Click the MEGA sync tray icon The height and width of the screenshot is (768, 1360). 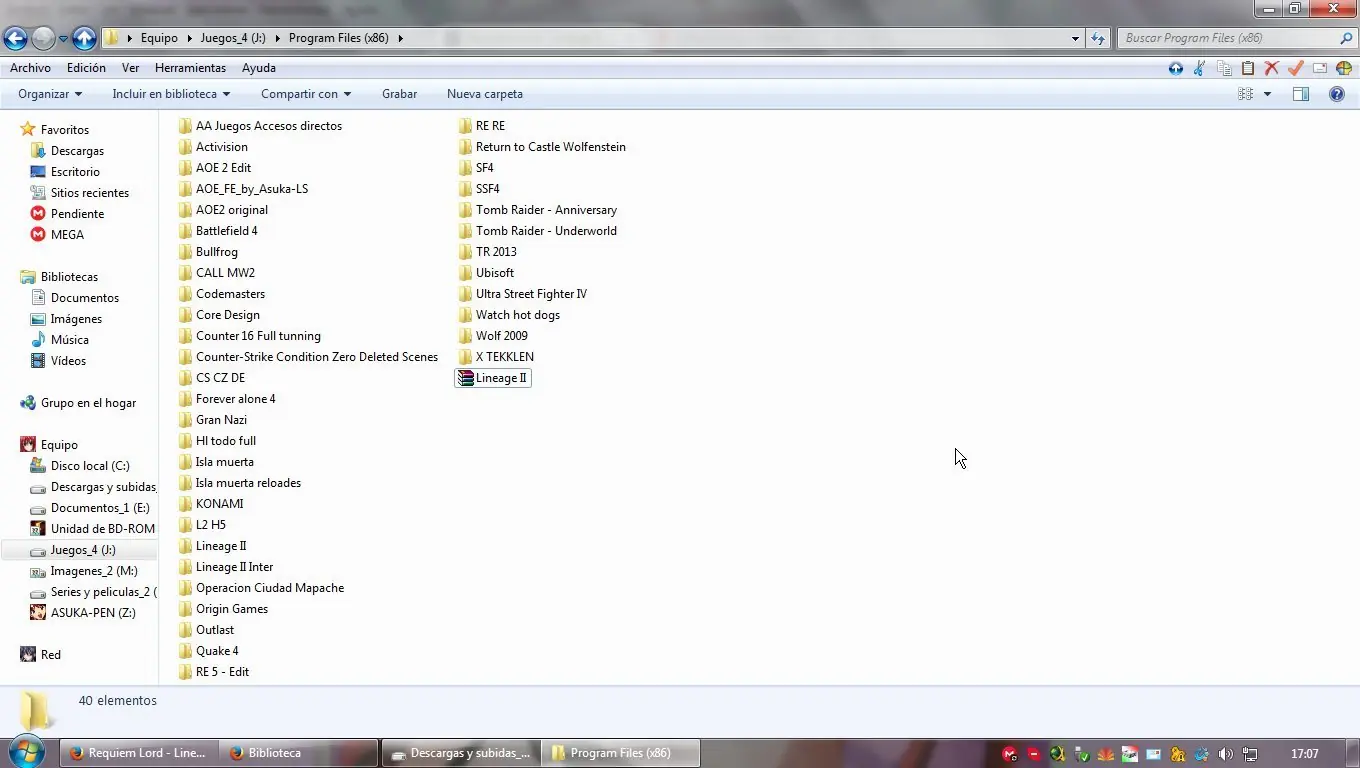(1010, 754)
